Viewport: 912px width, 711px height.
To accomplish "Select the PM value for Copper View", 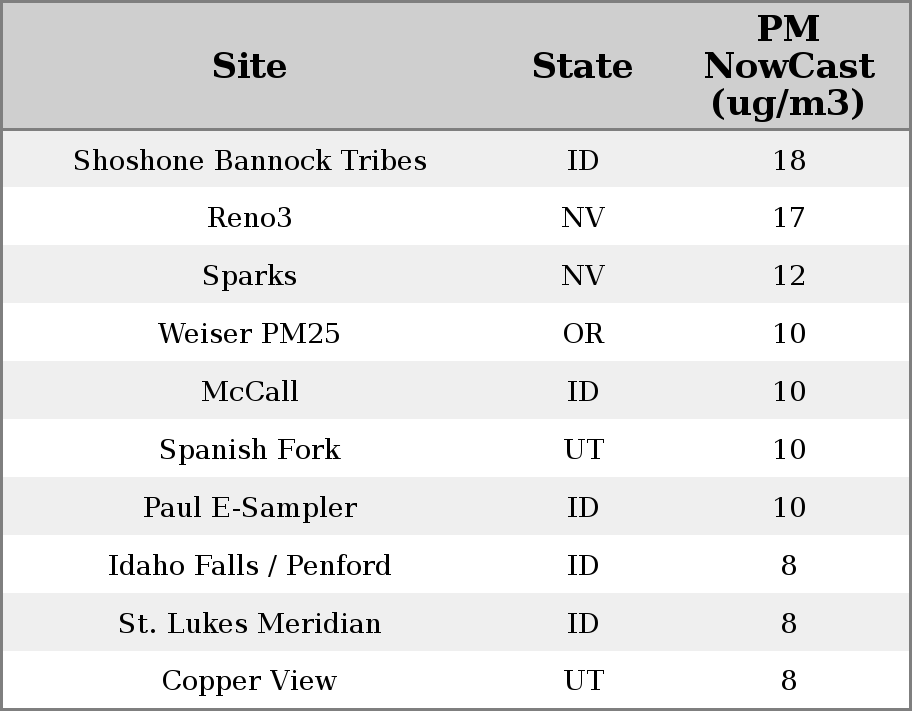I will point(788,681).
